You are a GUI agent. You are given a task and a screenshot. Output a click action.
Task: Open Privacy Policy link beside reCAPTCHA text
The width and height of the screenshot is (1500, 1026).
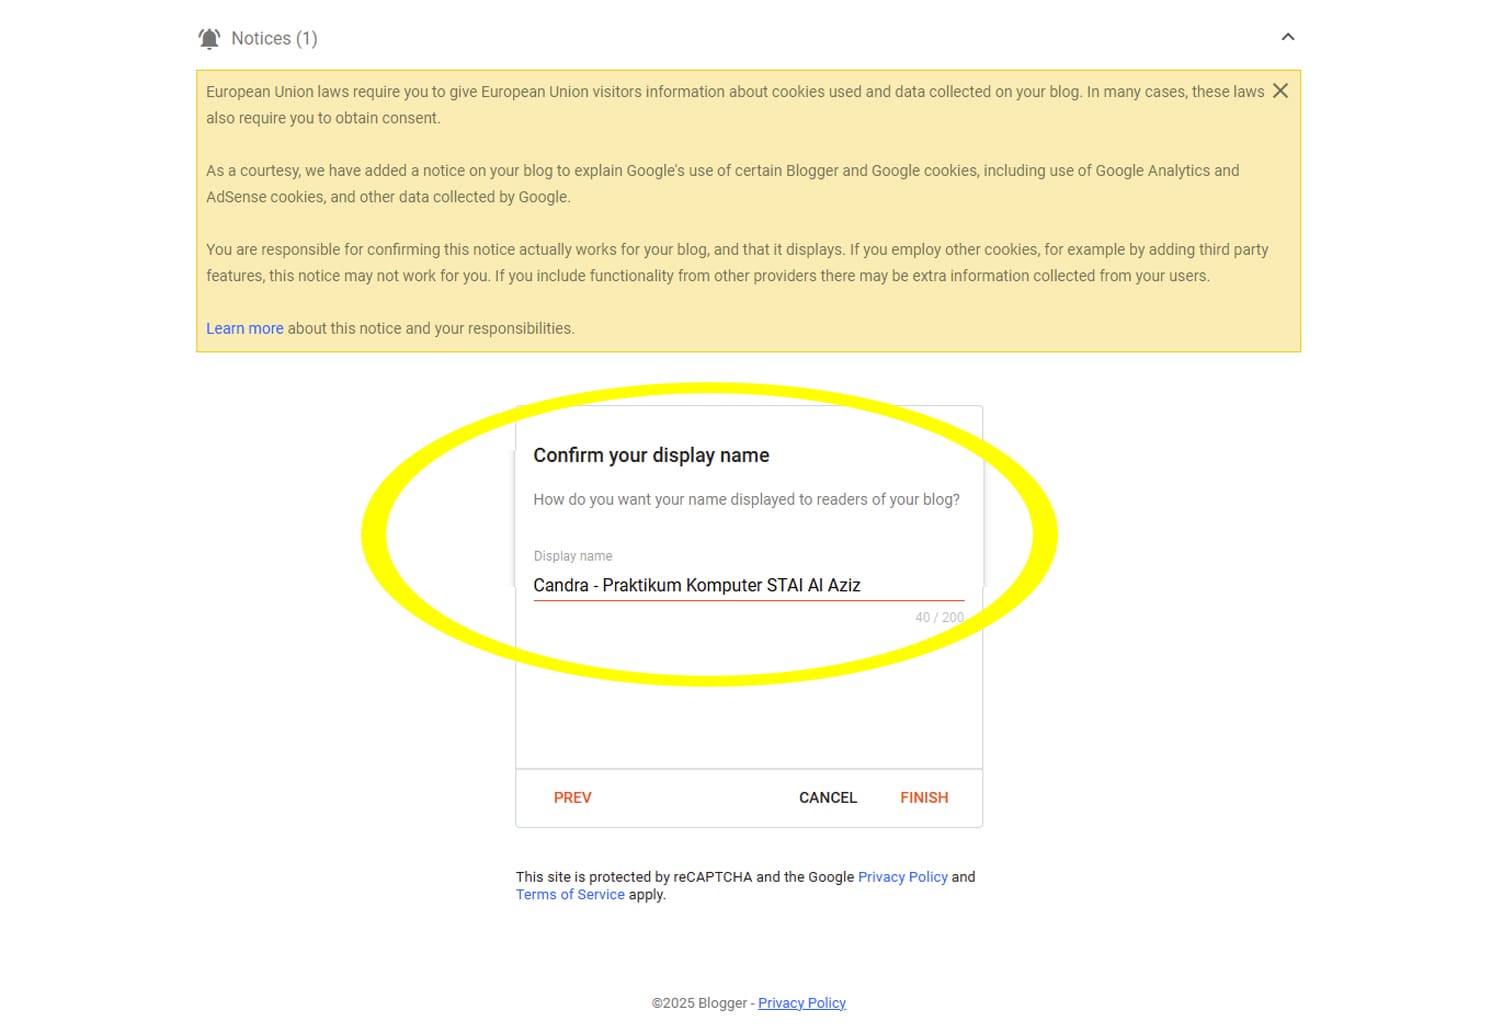click(x=902, y=877)
